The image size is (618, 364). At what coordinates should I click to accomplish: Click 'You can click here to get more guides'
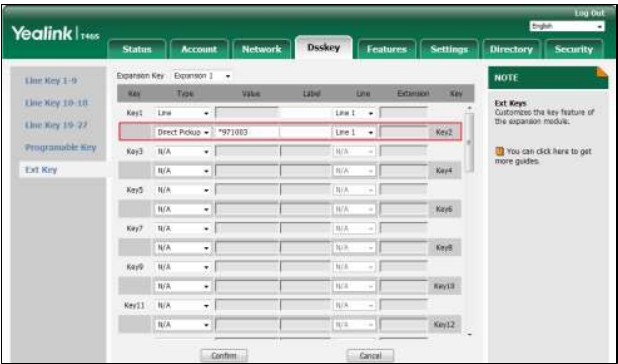tap(543, 156)
